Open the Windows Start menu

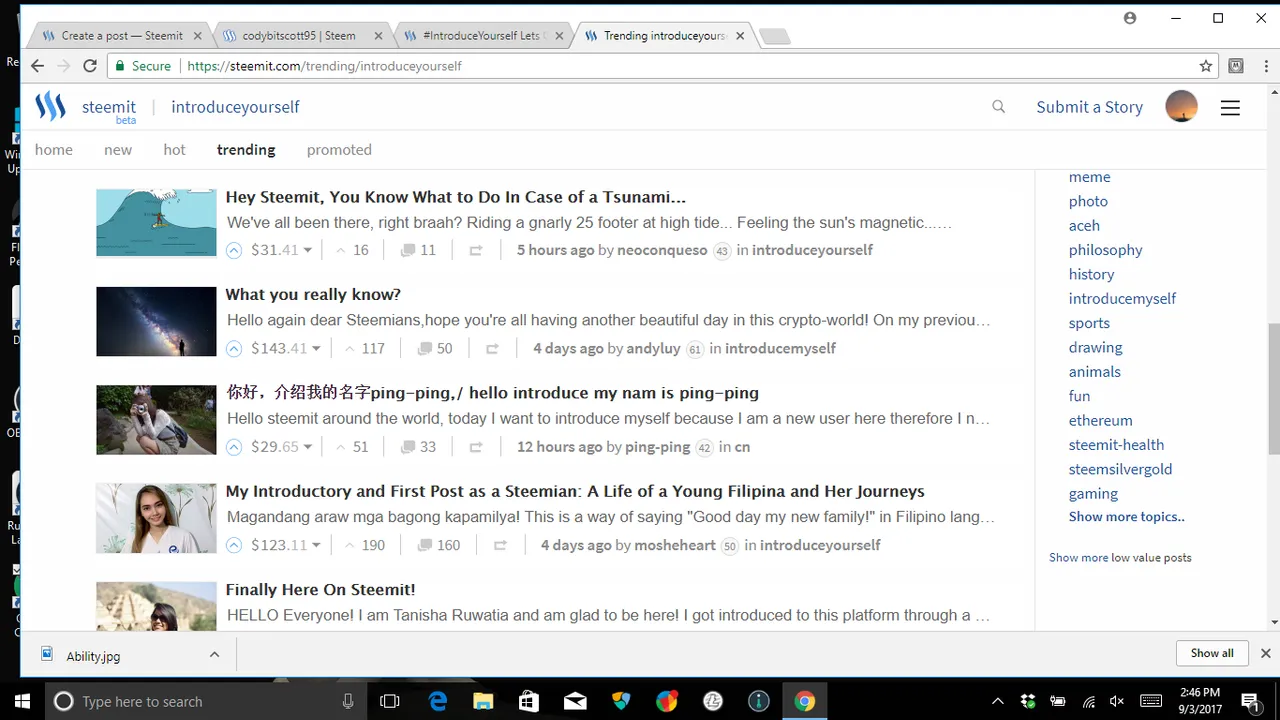pyautogui.click(x=22, y=701)
